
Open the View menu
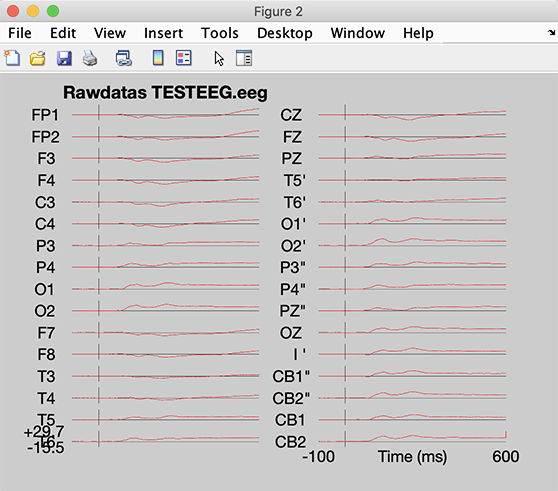(110, 33)
